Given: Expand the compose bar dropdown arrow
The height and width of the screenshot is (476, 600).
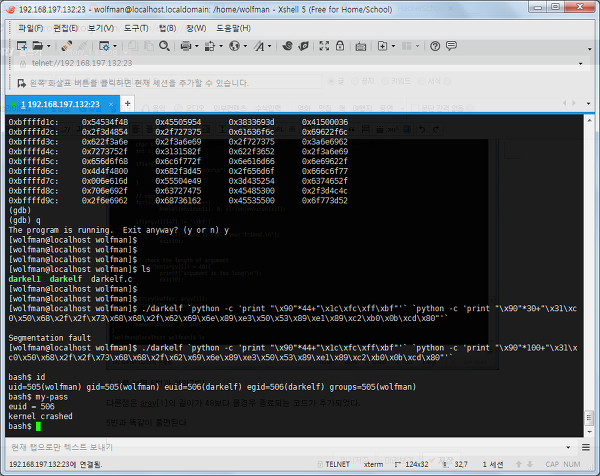Looking at the screenshot, I should (568, 447).
